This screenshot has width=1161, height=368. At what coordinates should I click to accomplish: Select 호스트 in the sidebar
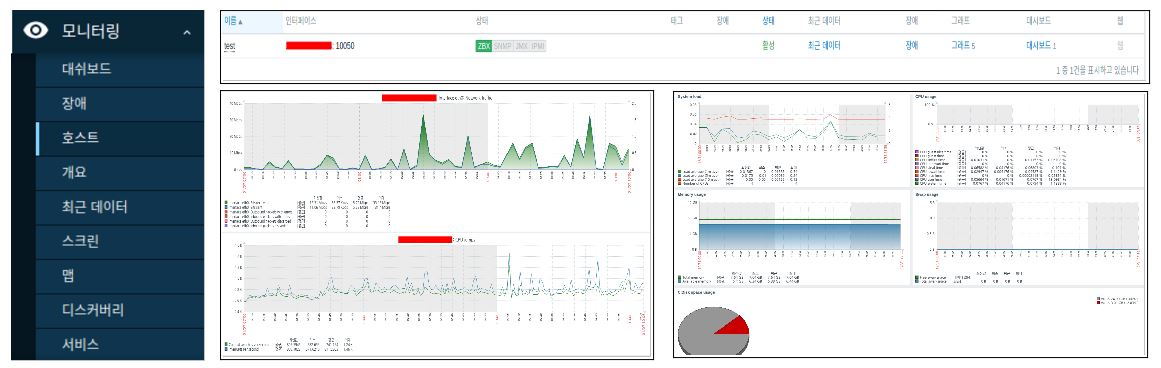click(80, 138)
